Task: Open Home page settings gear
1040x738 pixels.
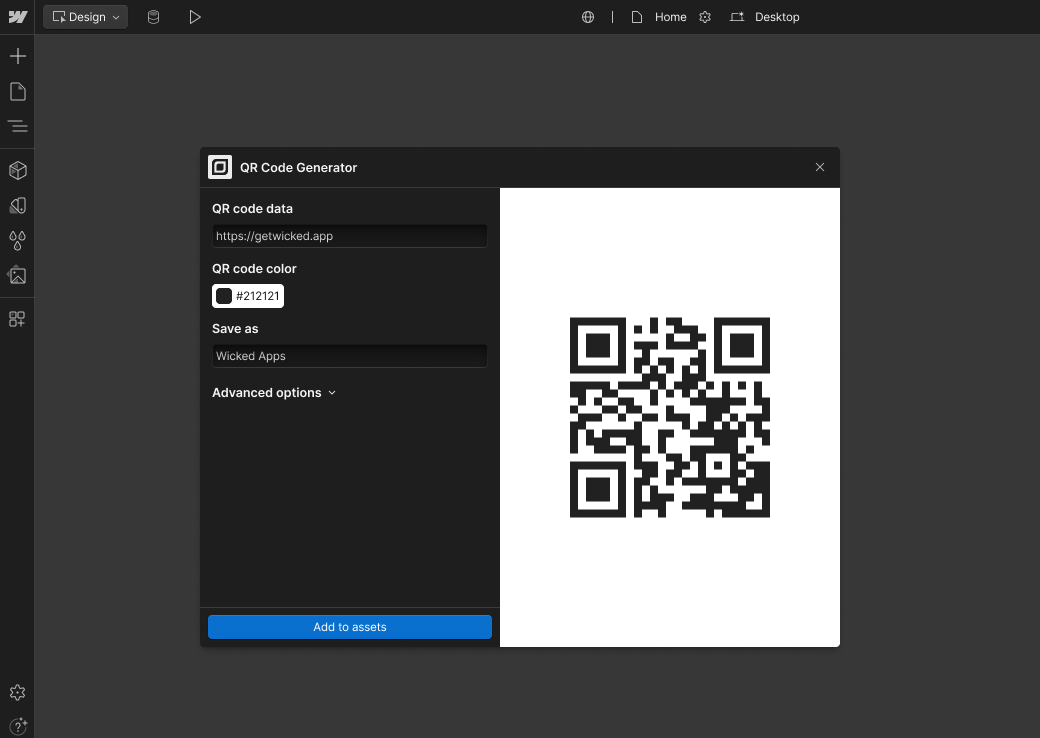Action: click(x=704, y=17)
